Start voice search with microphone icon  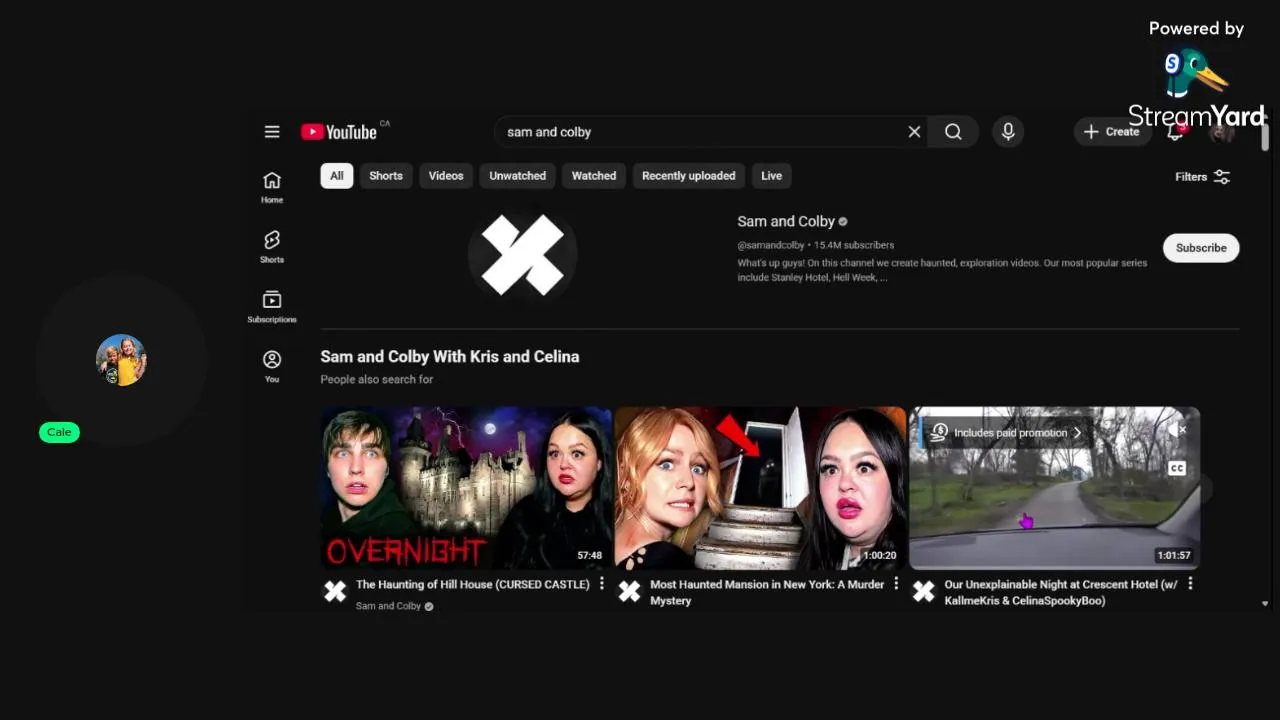[x=1008, y=132]
